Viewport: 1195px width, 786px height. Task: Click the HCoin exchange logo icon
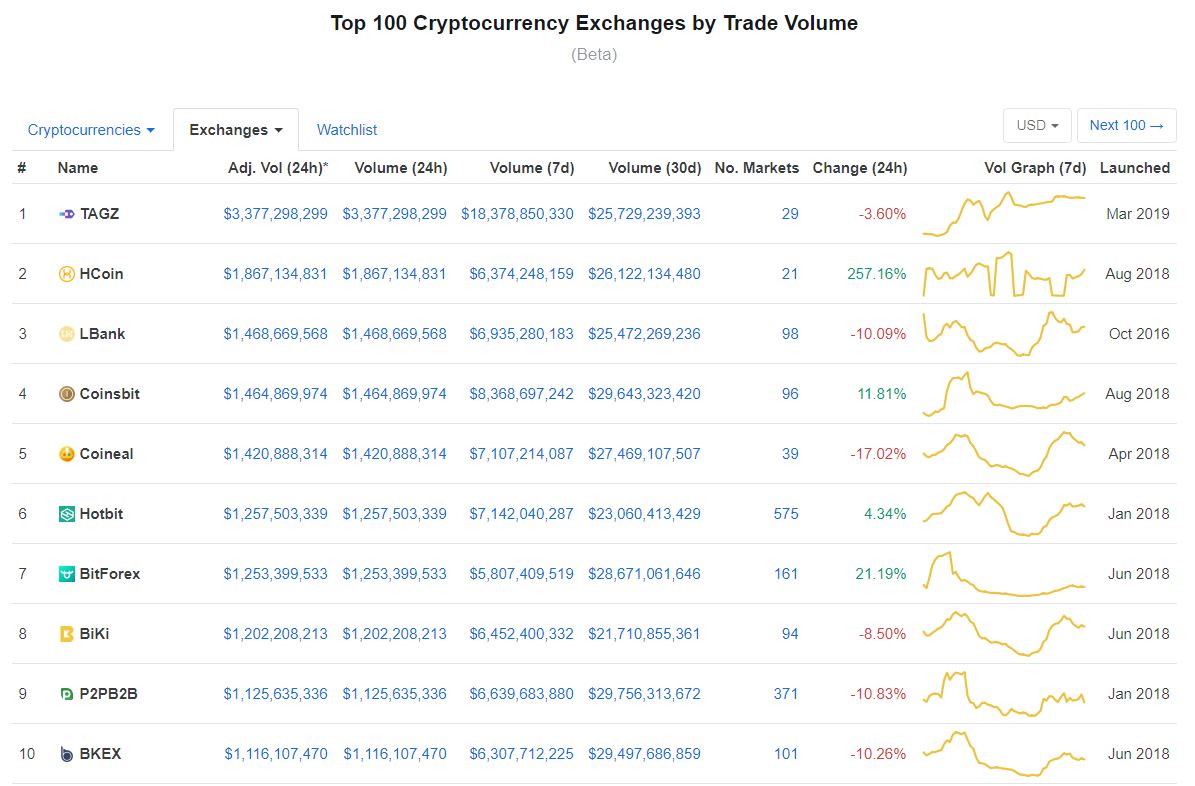click(67, 274)
